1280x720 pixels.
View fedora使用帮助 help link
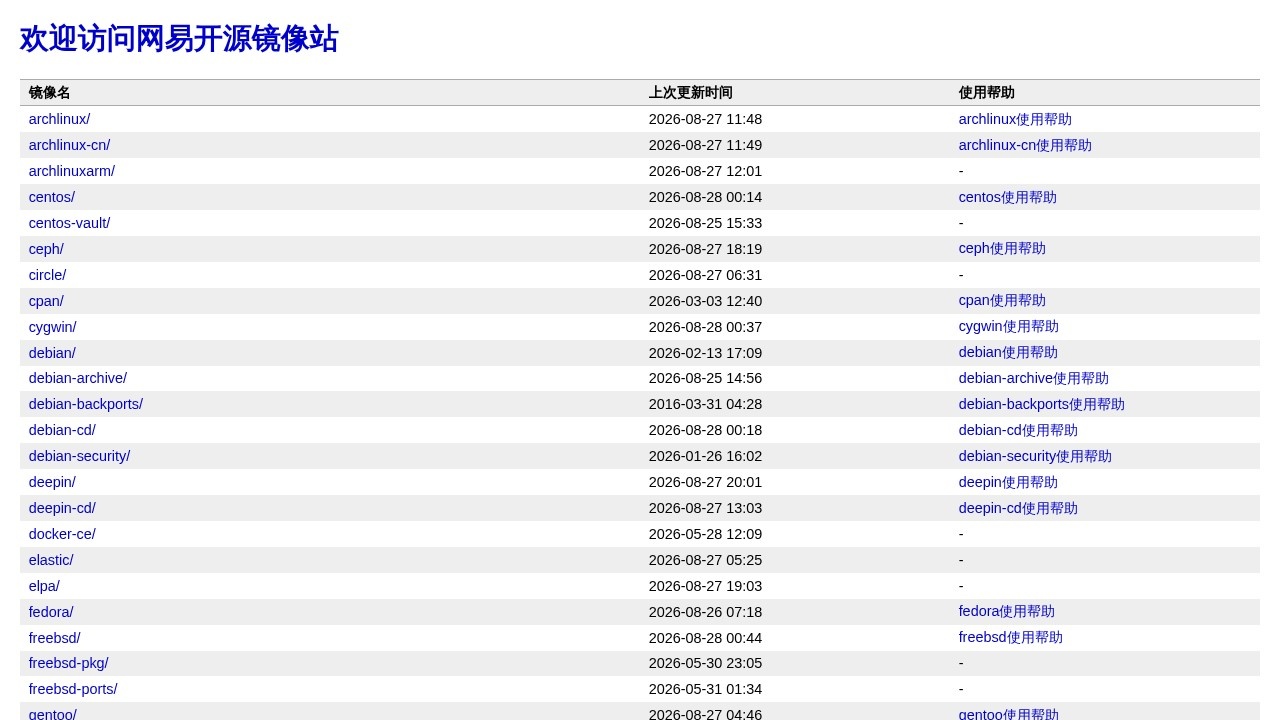[x=1007, y=612]
